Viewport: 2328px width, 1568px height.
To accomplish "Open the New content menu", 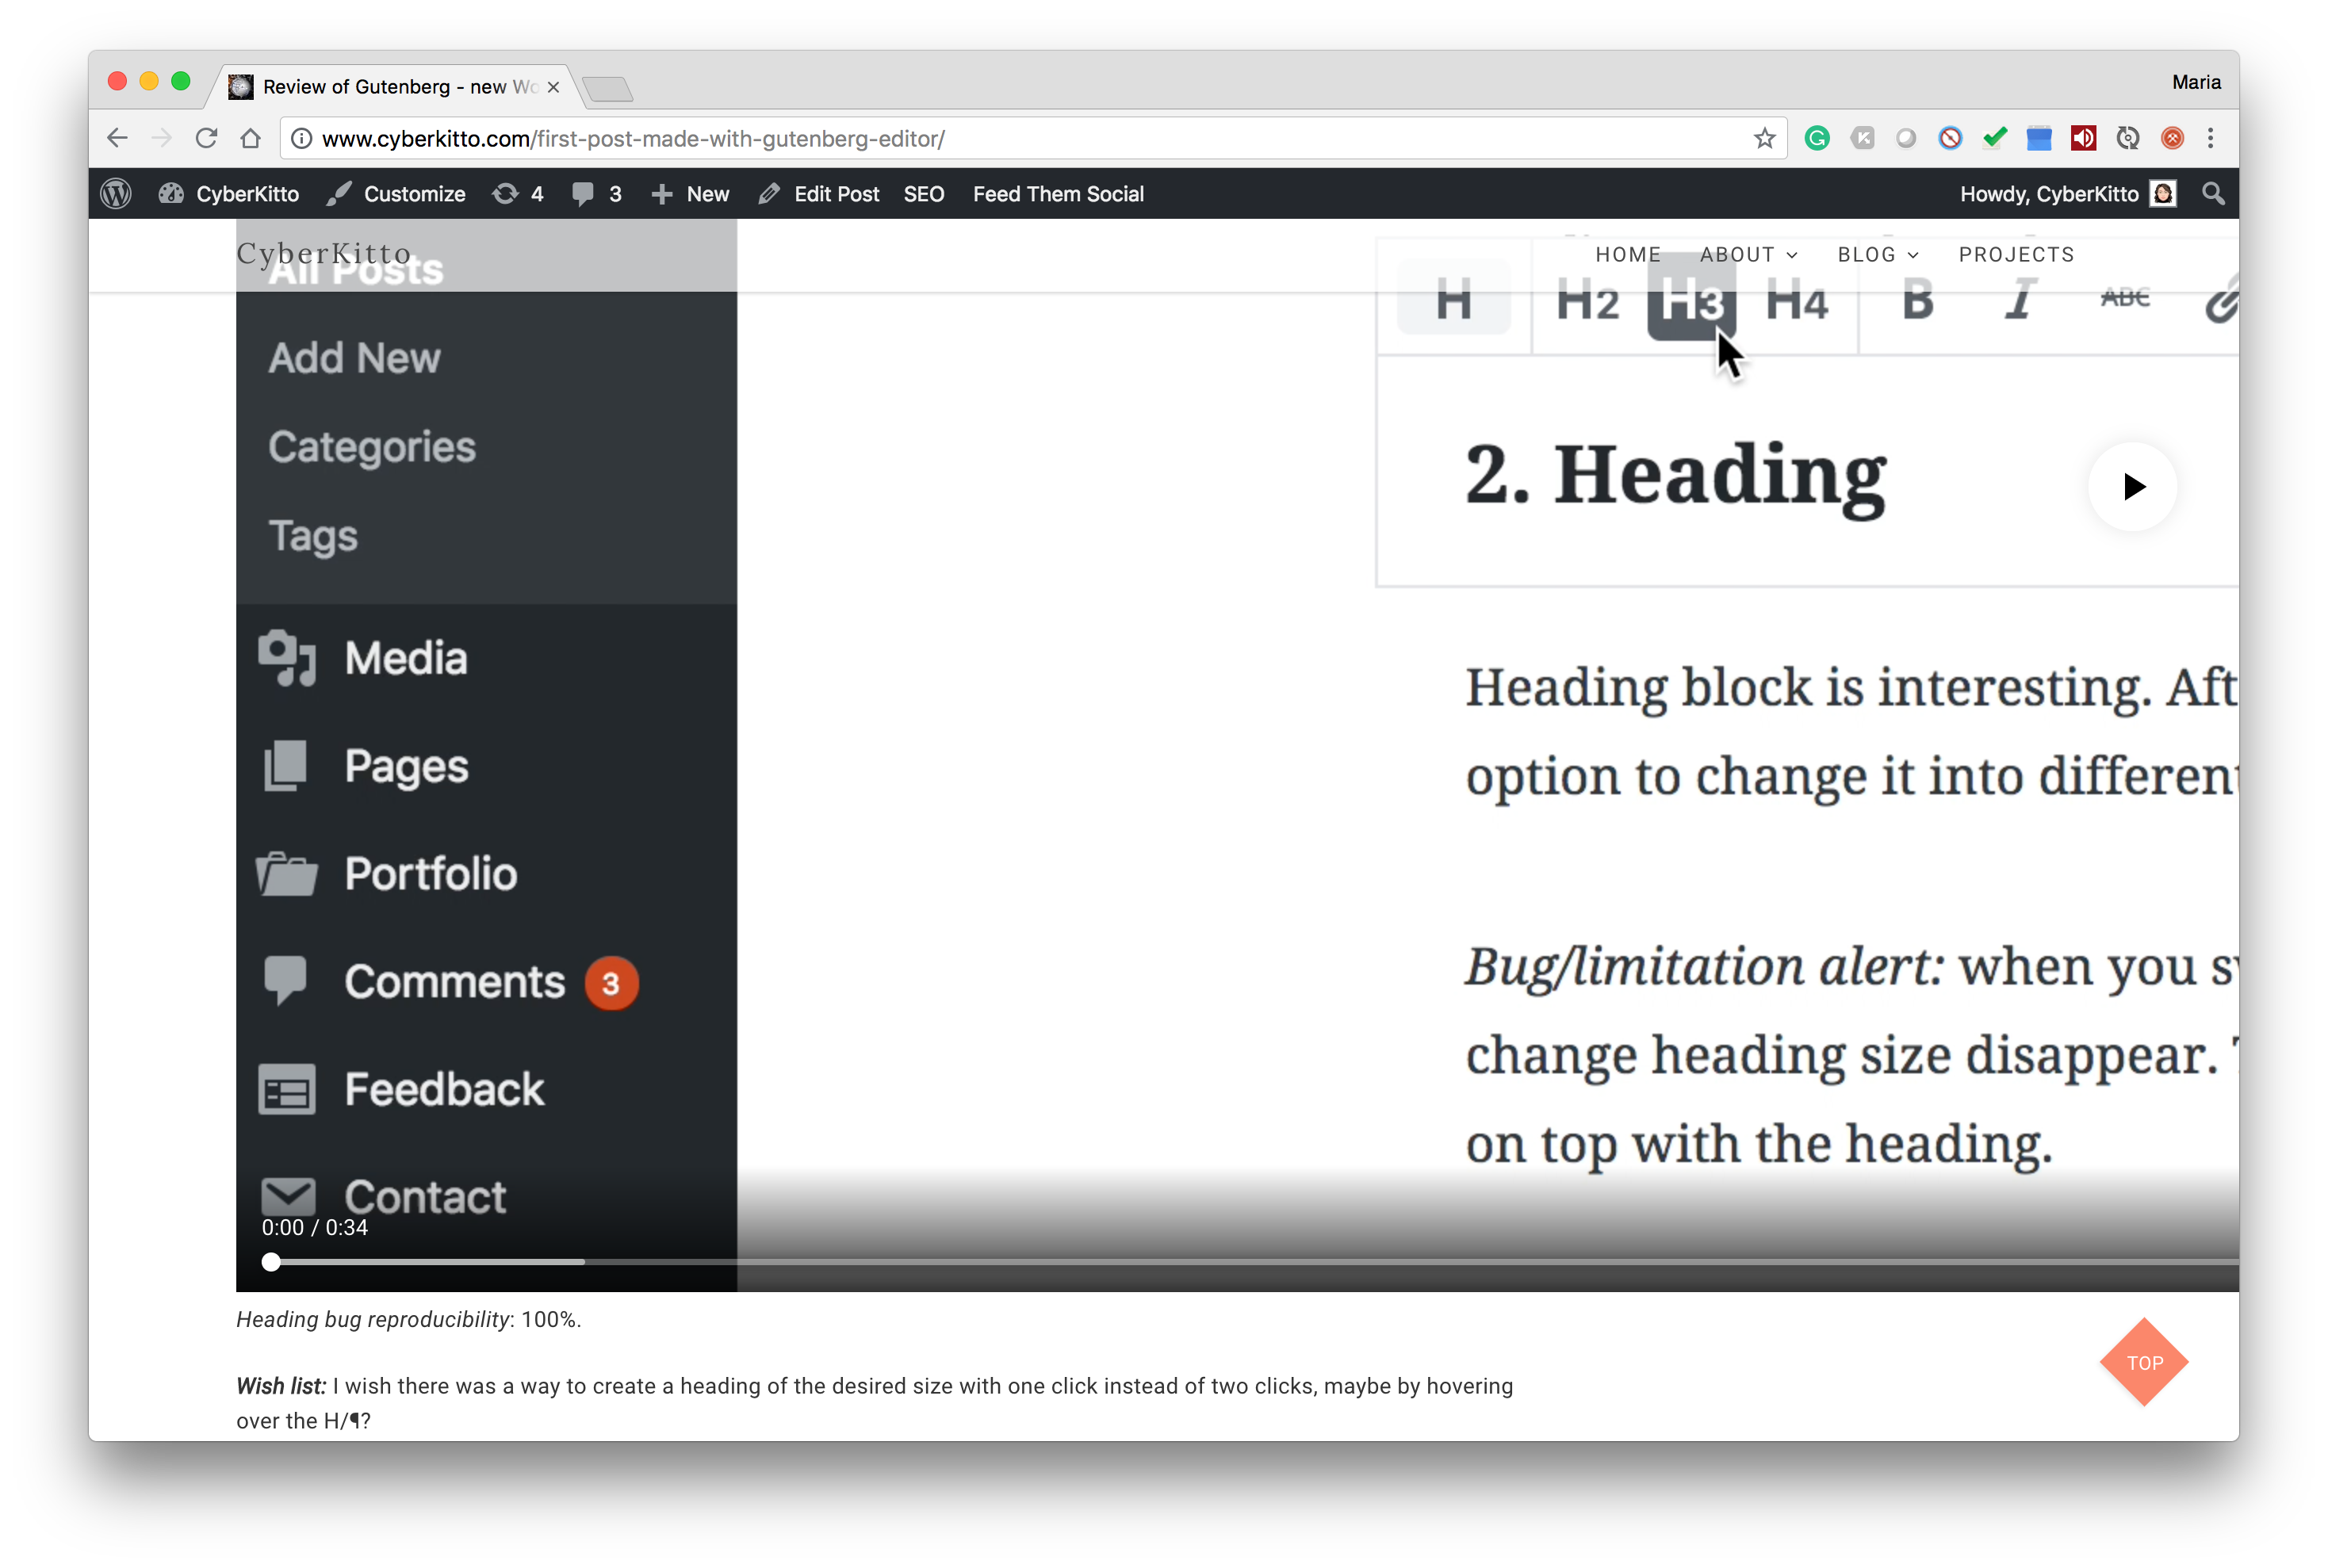I will (x=690, y=194).
